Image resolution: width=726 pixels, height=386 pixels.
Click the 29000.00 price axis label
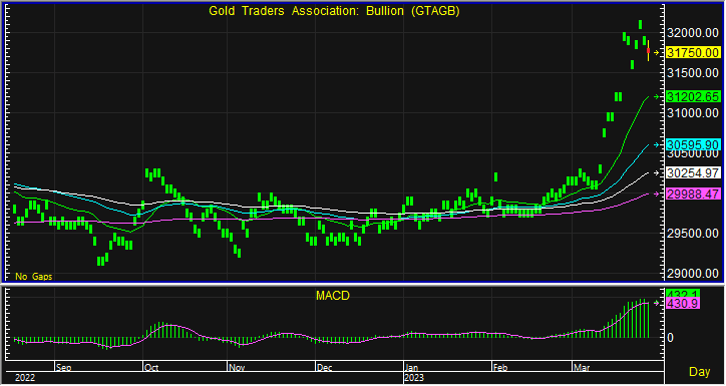coord(693,274)
